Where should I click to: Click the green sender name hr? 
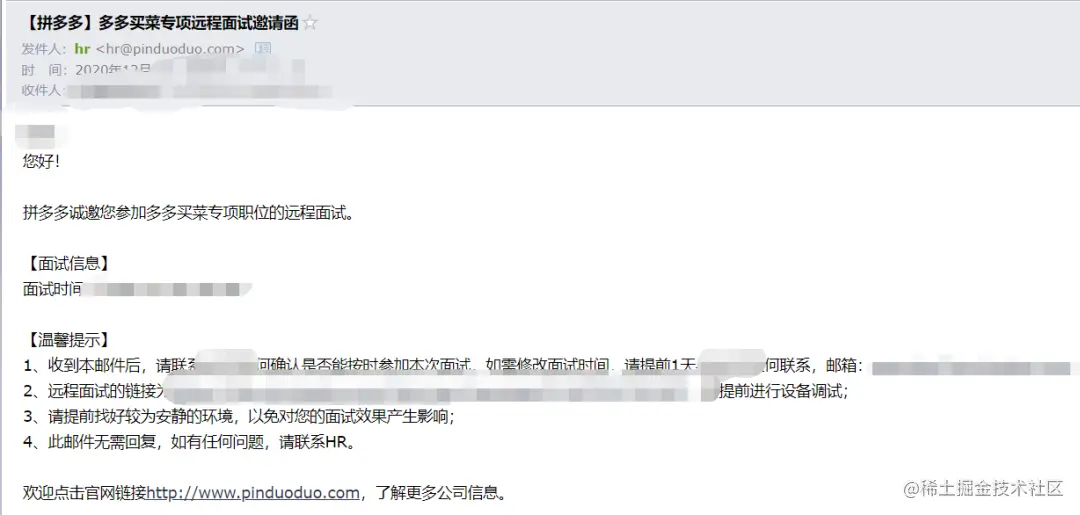click(x=82, y=48)
